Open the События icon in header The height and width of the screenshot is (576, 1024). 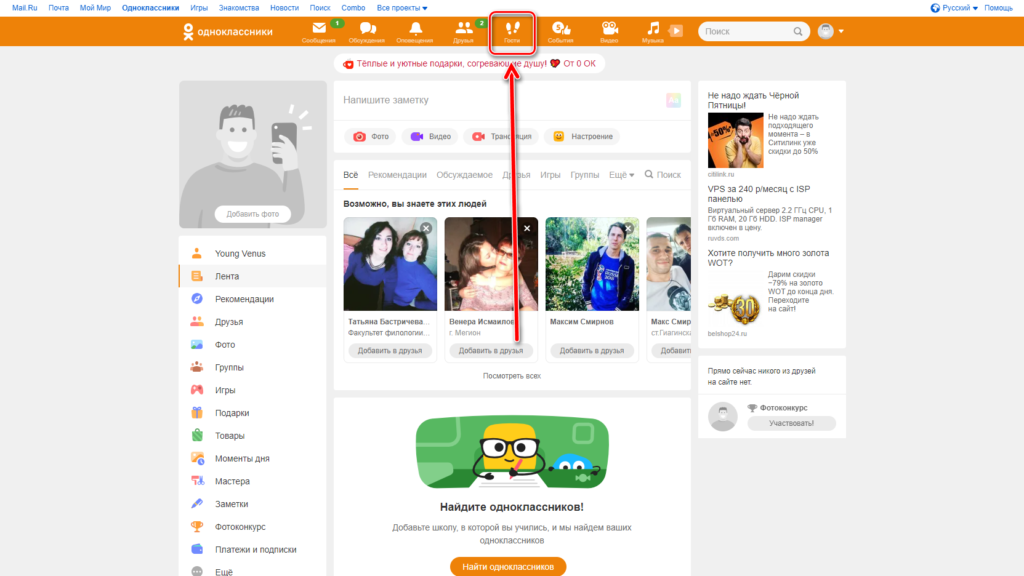[560, 31]
